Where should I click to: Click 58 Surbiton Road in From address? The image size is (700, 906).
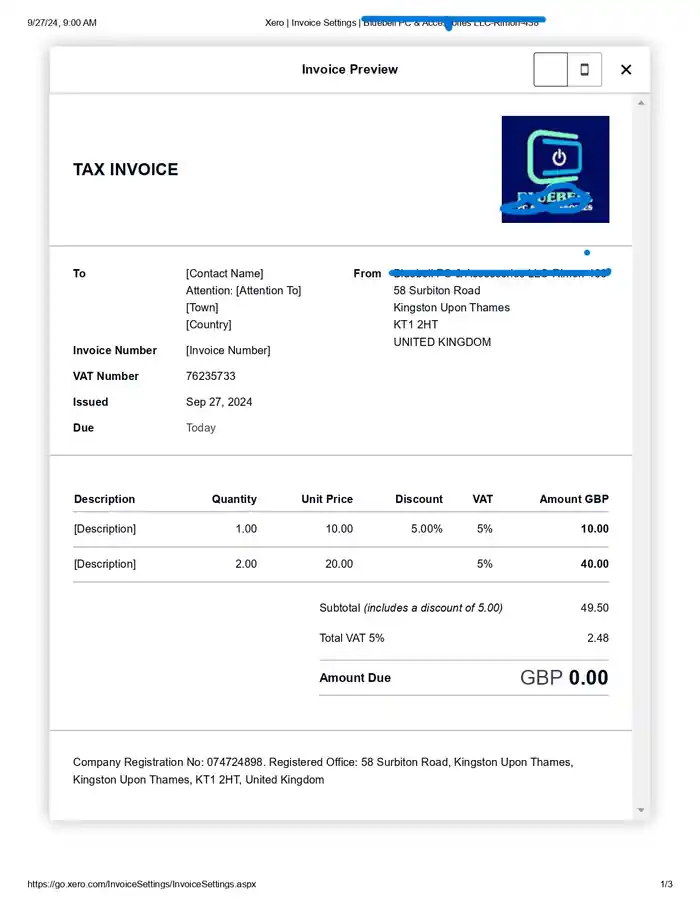[x=437, y=290]
